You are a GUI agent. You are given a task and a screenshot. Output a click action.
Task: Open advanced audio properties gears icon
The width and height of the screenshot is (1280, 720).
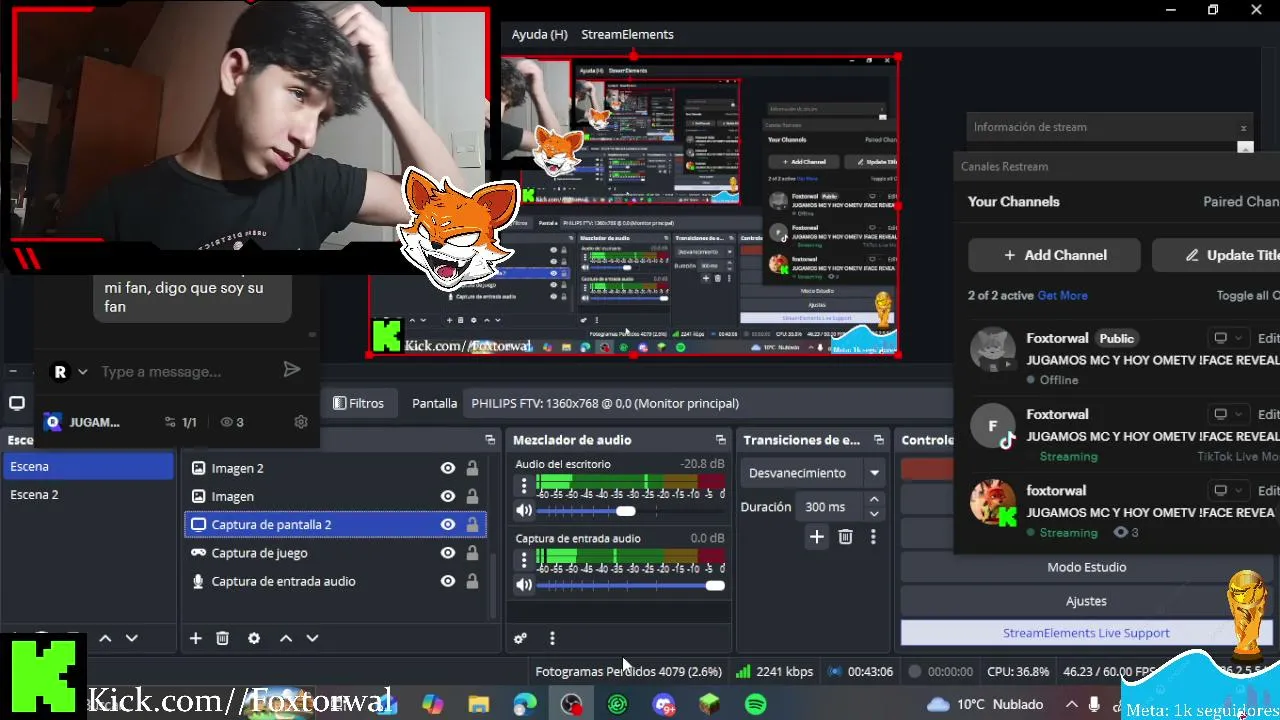(520, 638)
